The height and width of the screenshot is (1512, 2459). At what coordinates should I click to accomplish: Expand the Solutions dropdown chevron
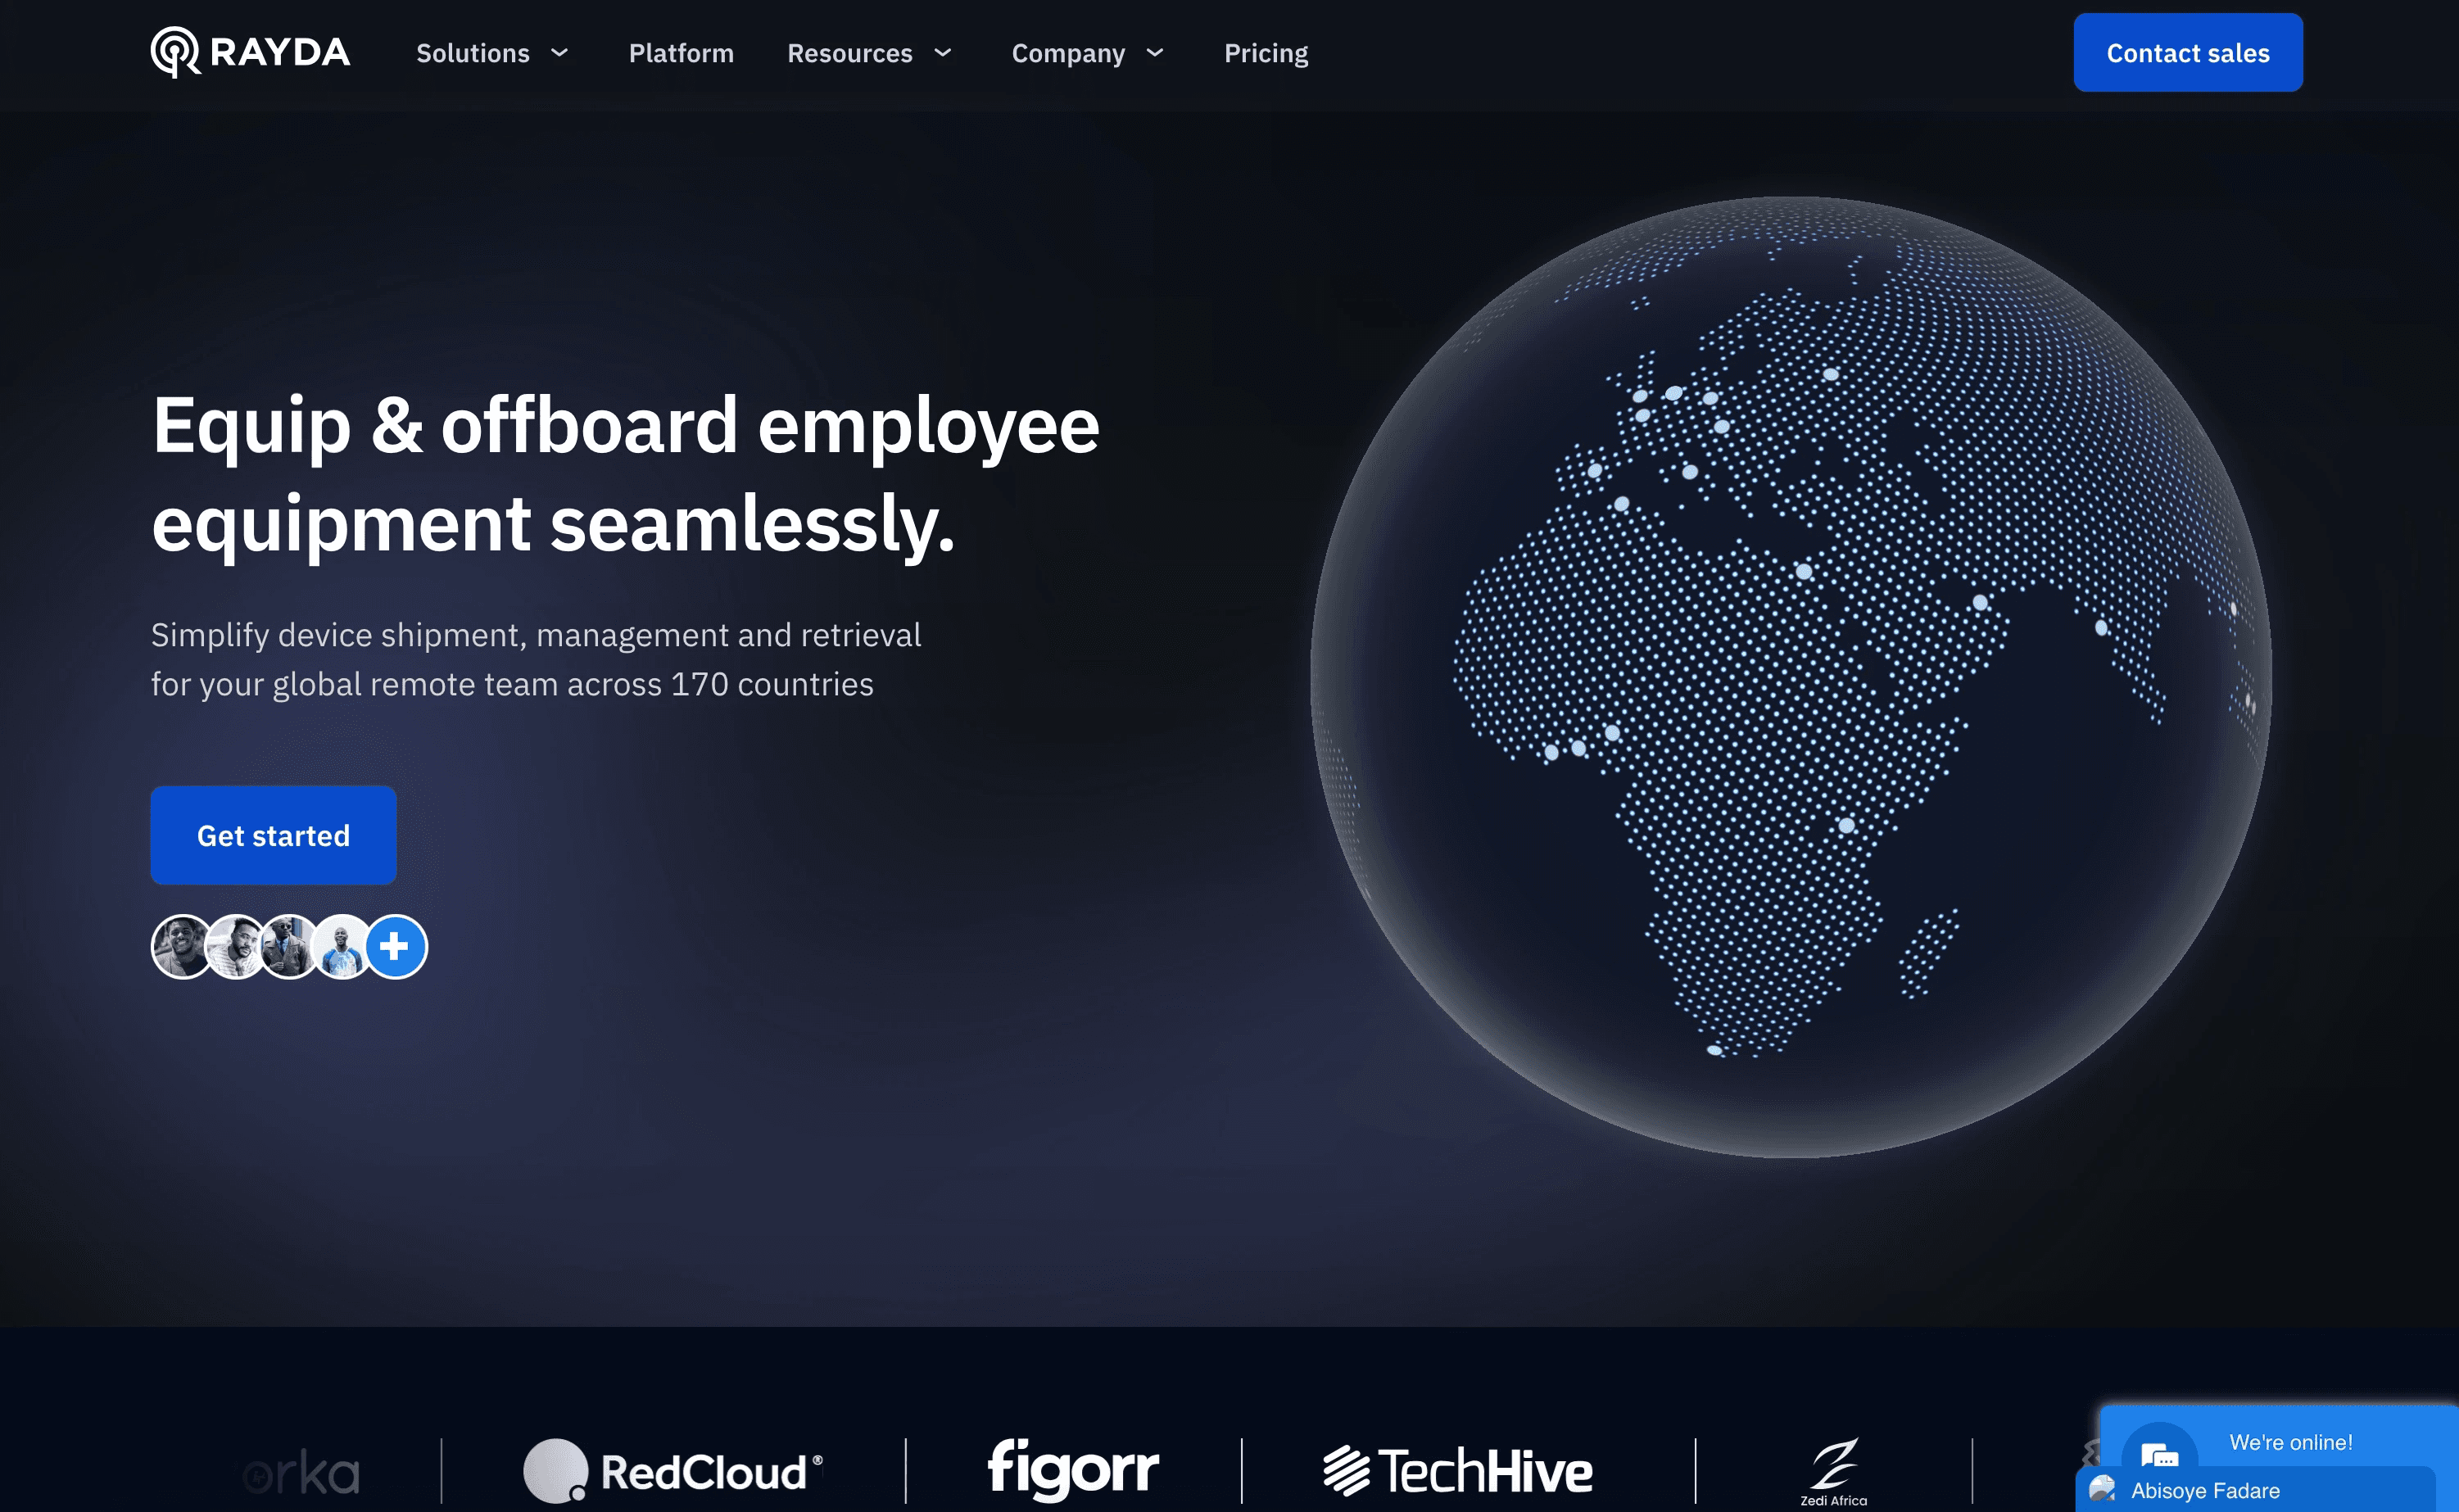[x=559, y=52]
